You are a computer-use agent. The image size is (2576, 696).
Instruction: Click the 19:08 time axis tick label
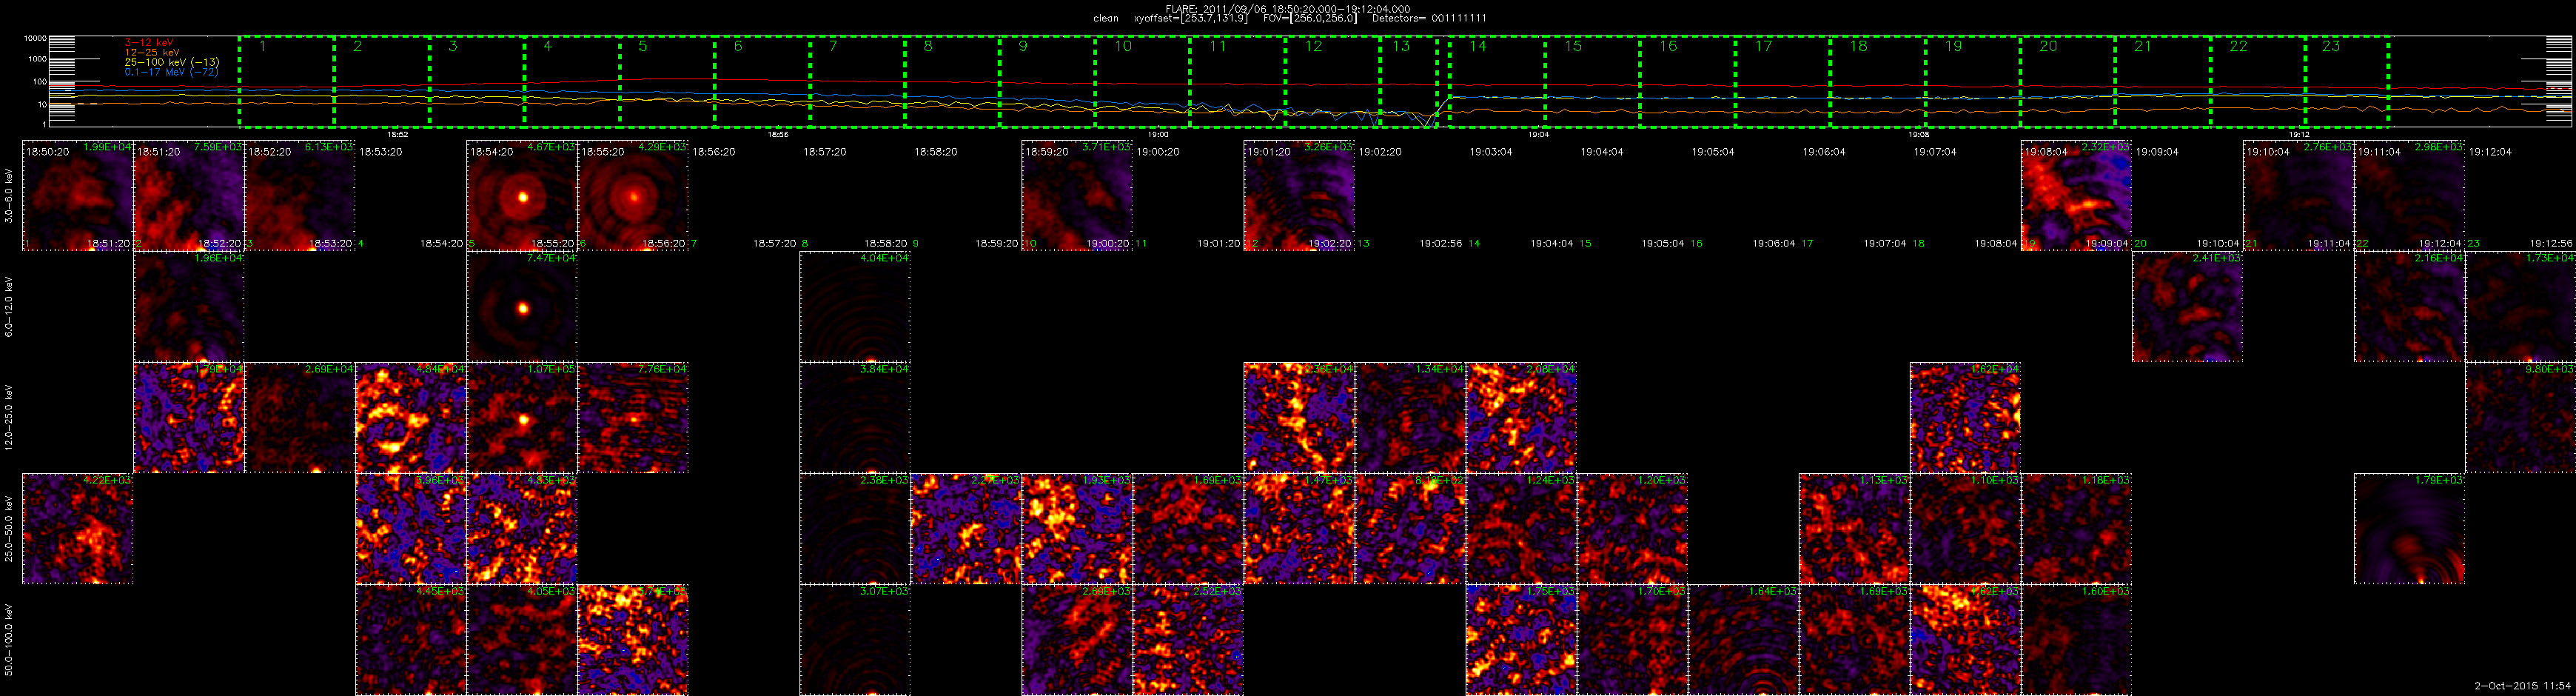(1918, 134)
